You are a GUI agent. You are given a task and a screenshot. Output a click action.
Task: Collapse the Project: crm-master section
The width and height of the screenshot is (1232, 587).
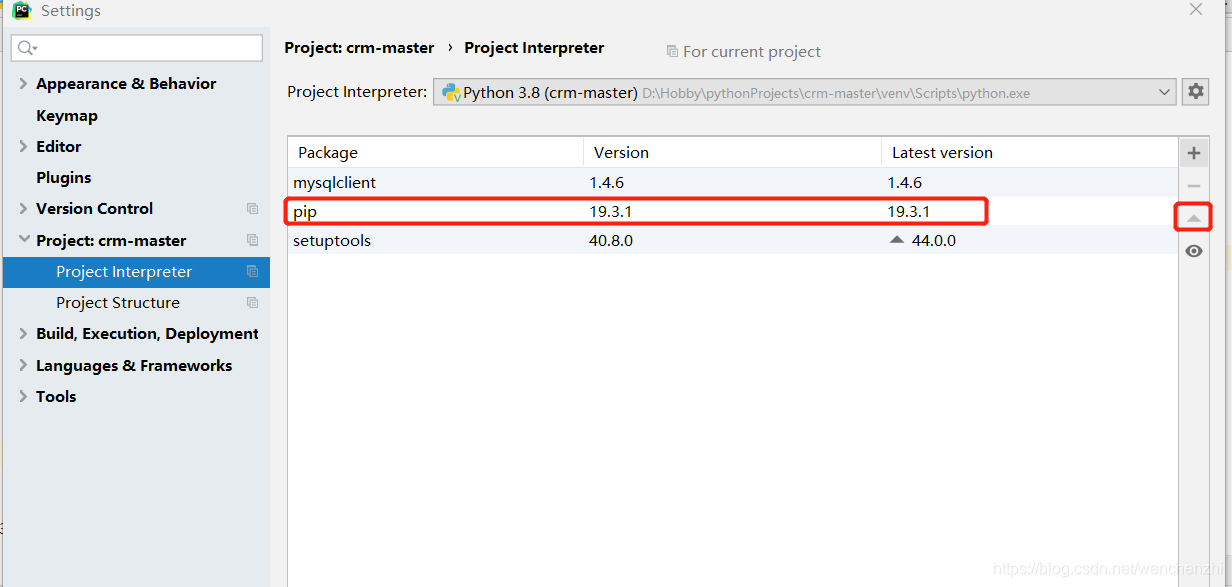tap(23, 240)
